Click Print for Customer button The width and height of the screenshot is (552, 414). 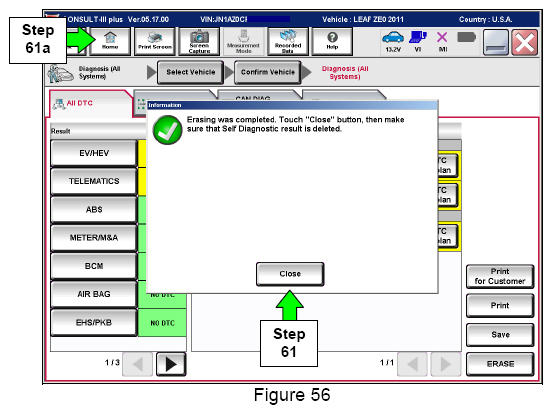(500, 276)
